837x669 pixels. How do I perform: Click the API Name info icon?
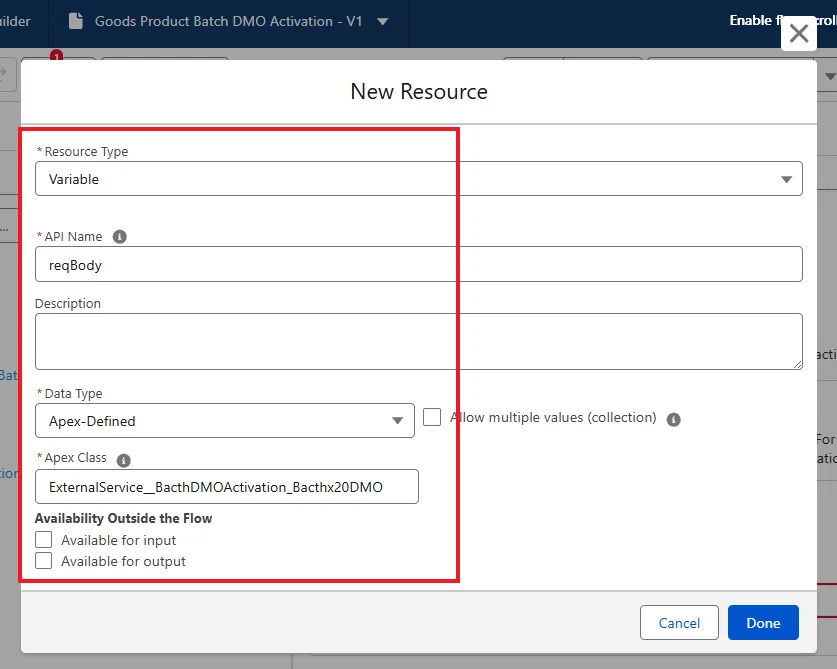click(120, 237)
